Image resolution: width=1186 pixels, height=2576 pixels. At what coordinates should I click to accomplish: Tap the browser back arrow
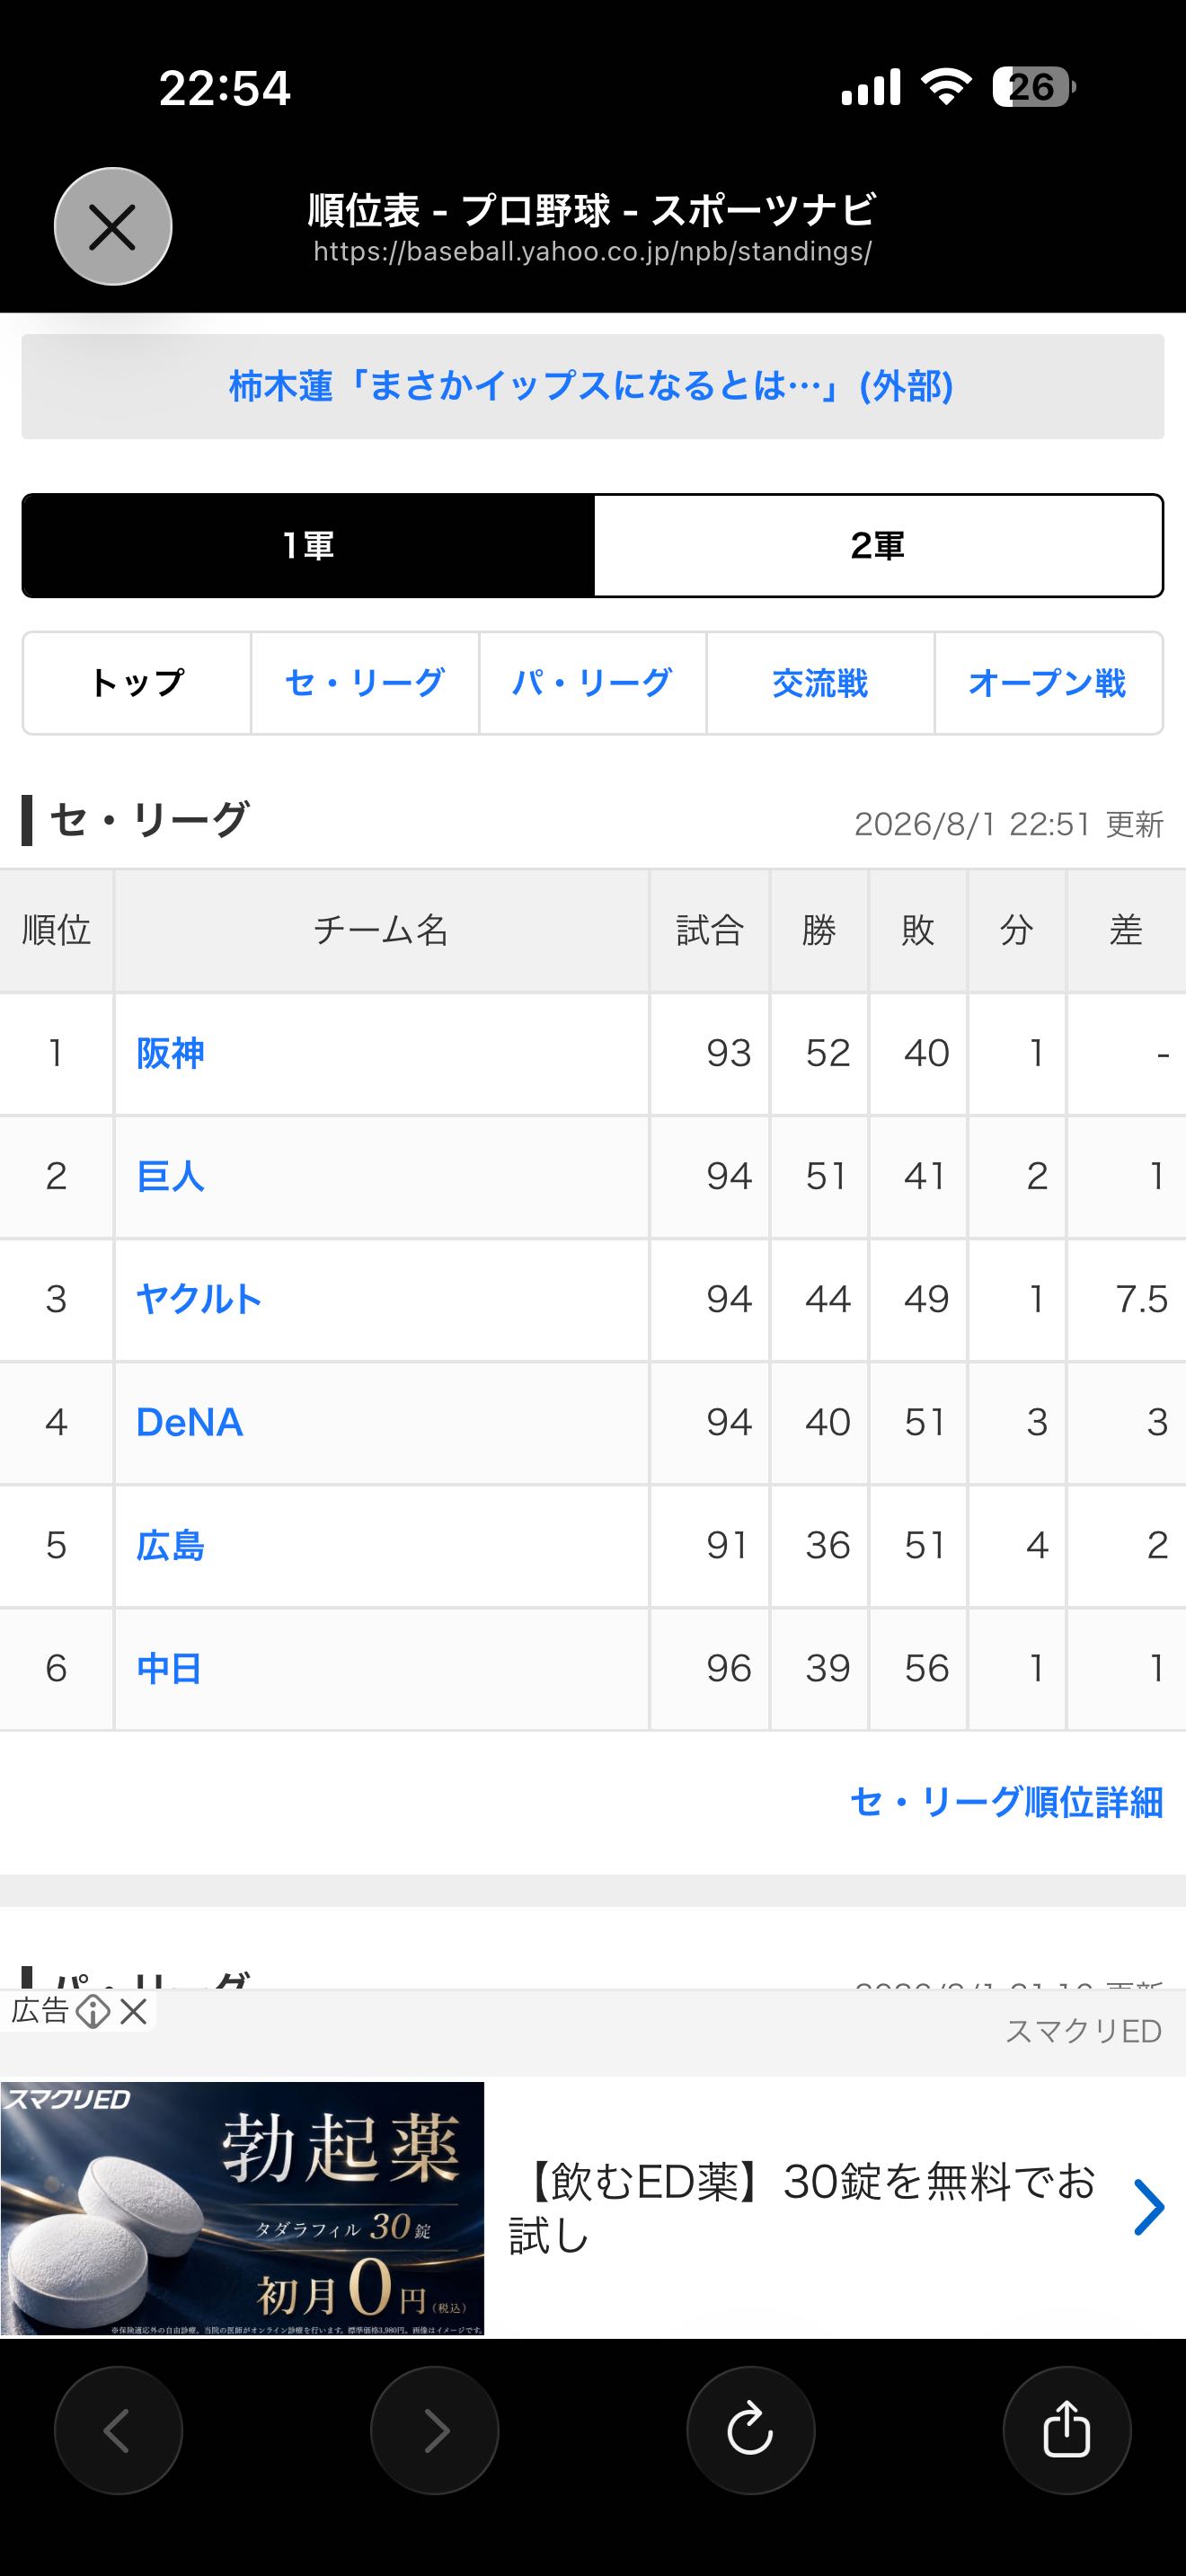[x=118, y=2430]
